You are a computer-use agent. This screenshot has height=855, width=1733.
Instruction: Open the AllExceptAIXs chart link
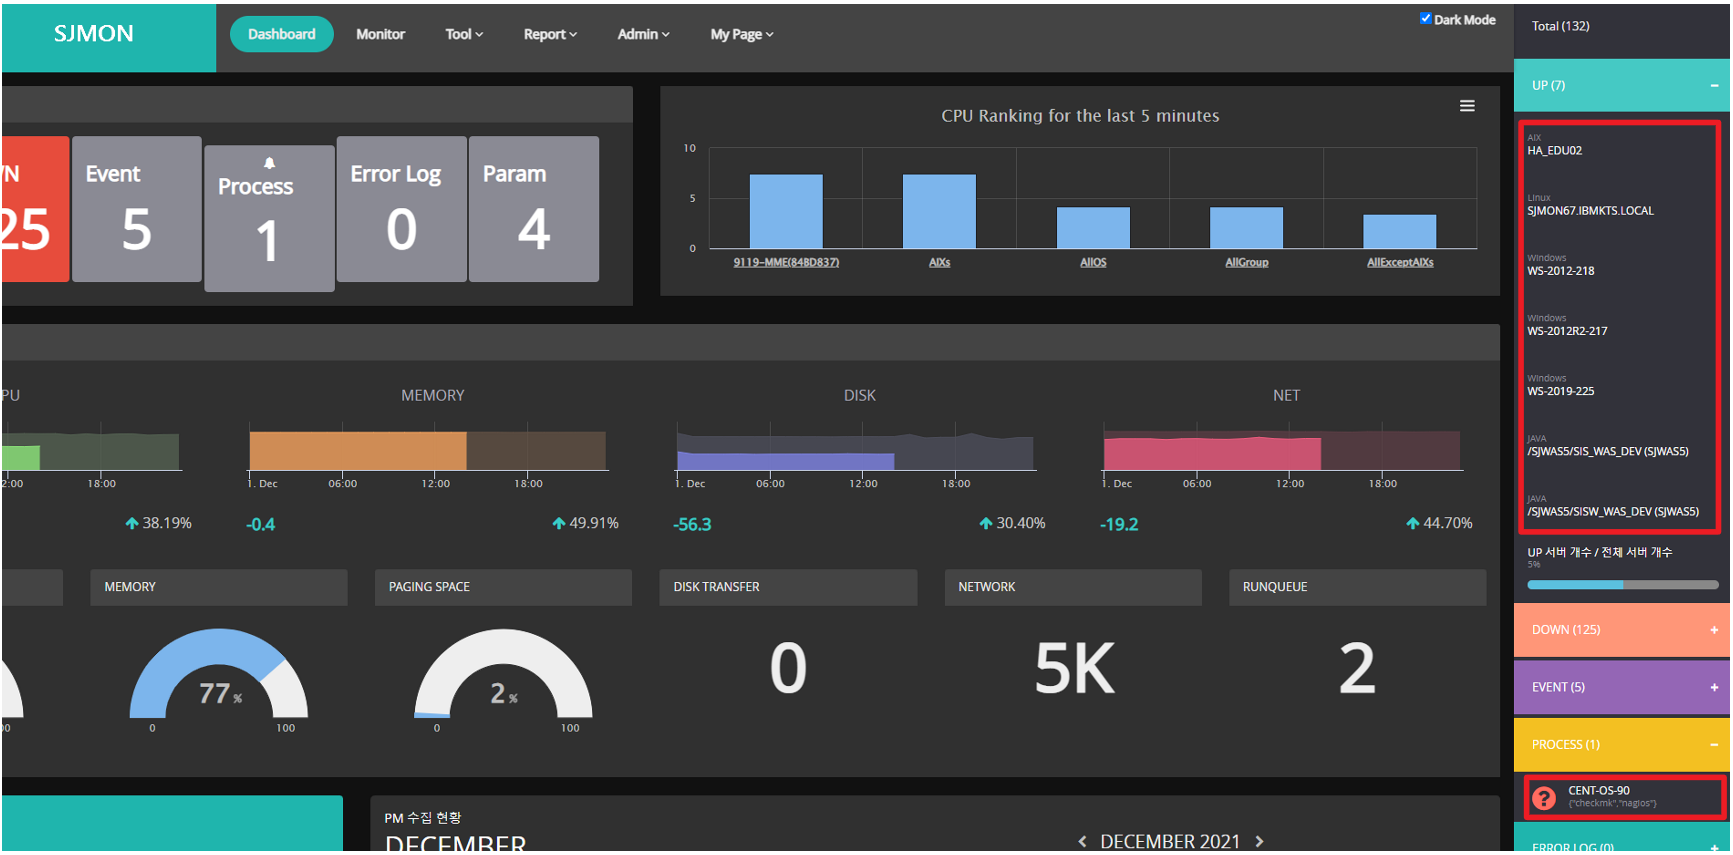click(x=1400, y=262)
